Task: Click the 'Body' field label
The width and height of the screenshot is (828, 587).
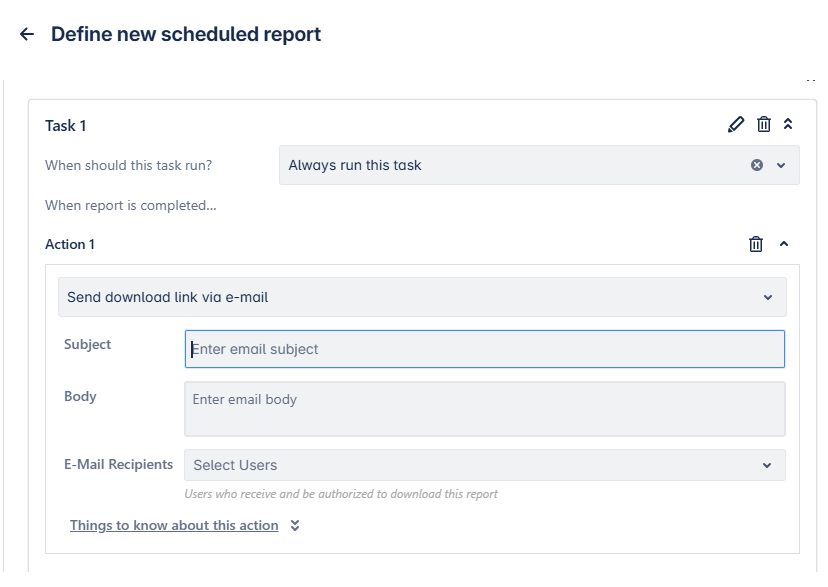Action: (x=80, y=396)
